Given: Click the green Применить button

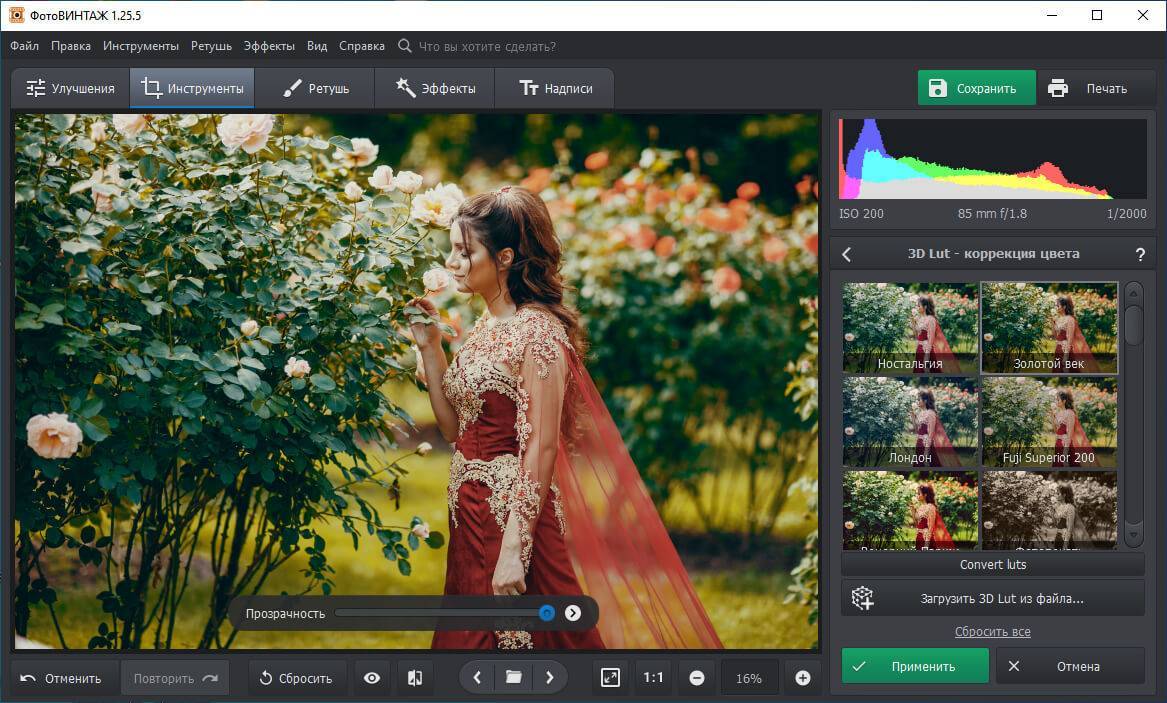Looking at the screenshot, I should tap(915, 666).
